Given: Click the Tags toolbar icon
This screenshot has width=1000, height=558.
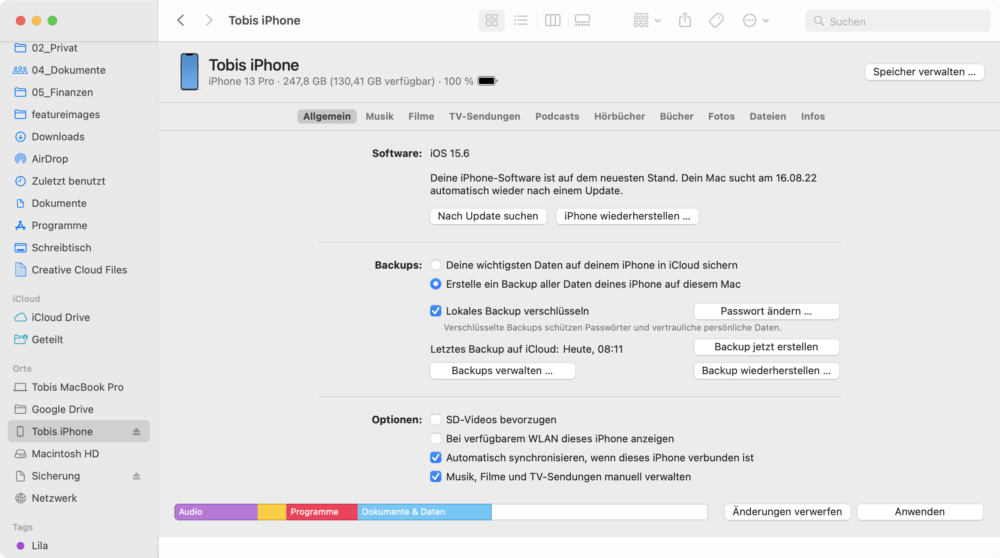Looking at the screenshot, I should point(716,20).
